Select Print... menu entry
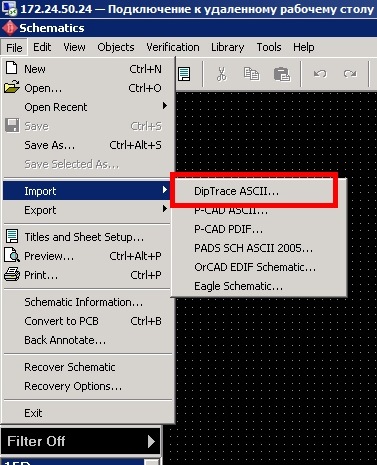Viewport: 377px width, 465px height. coord(88,275)
